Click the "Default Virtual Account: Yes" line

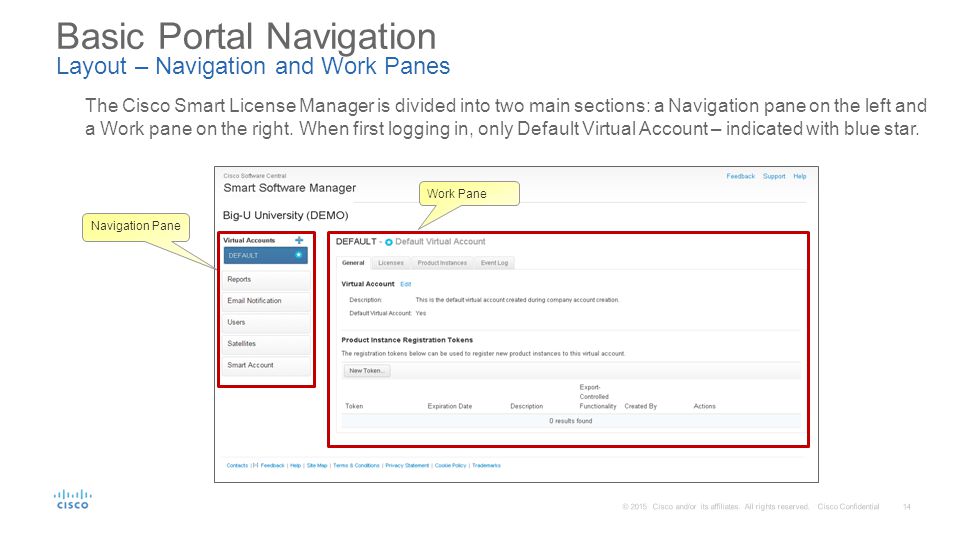pyautogui.click(x=388, y=313)
